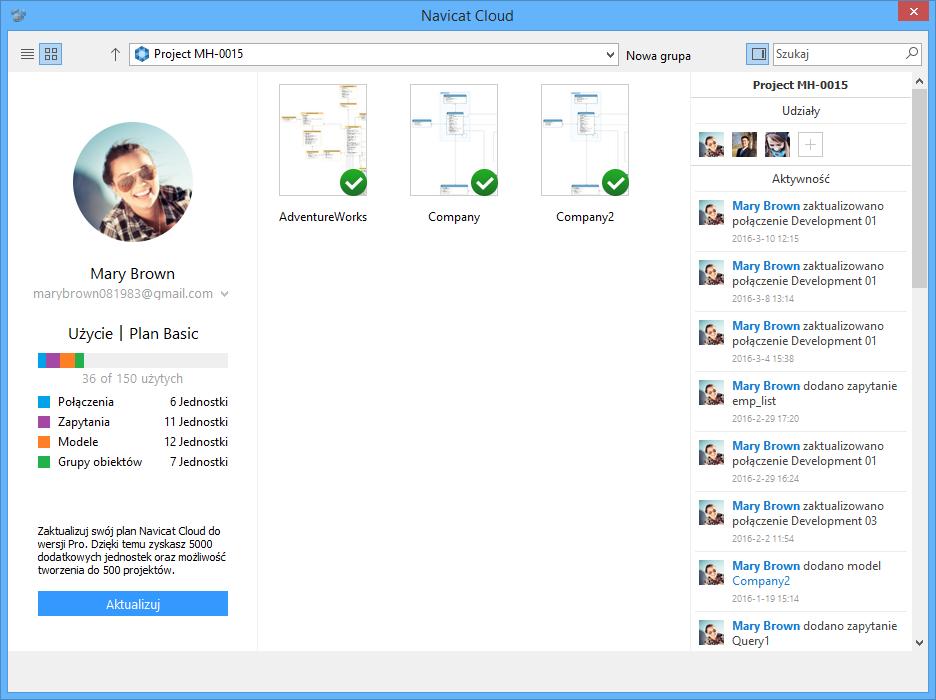936x700 pixels.
Task: Click the marybrown081983@gmail.com email text
Action: (123, 294)
